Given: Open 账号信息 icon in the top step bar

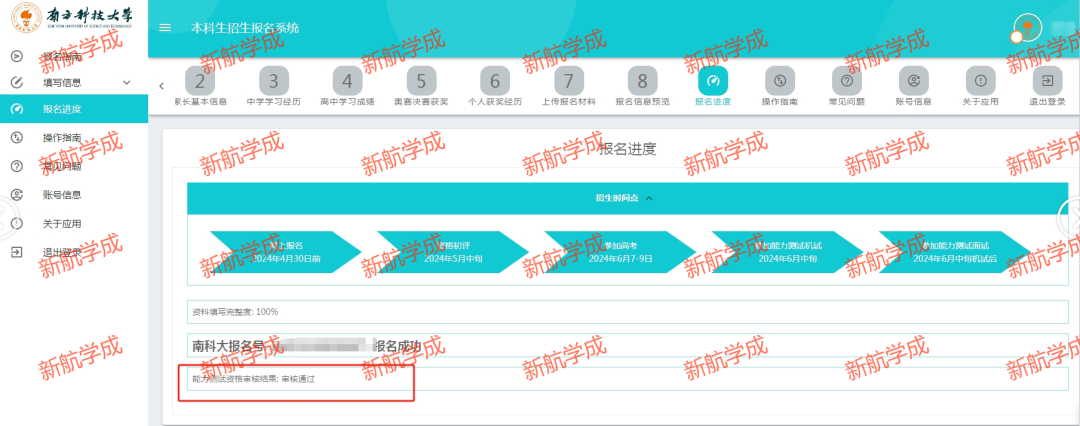Looking at the screenshot, I should pyautogui.click(x=913, y=82).
